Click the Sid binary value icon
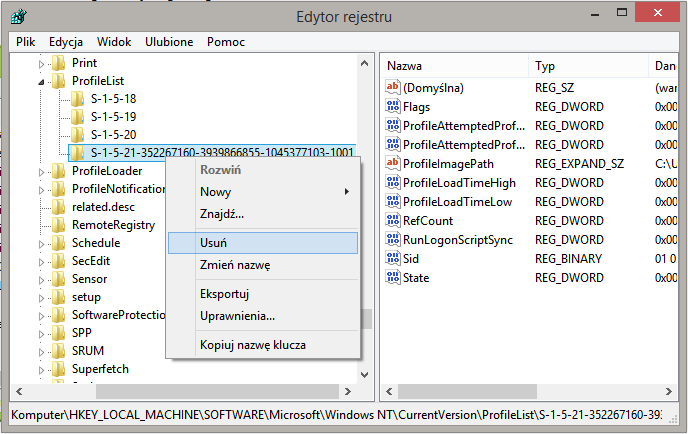Screen dimensions: 688x434 (393, 258)
